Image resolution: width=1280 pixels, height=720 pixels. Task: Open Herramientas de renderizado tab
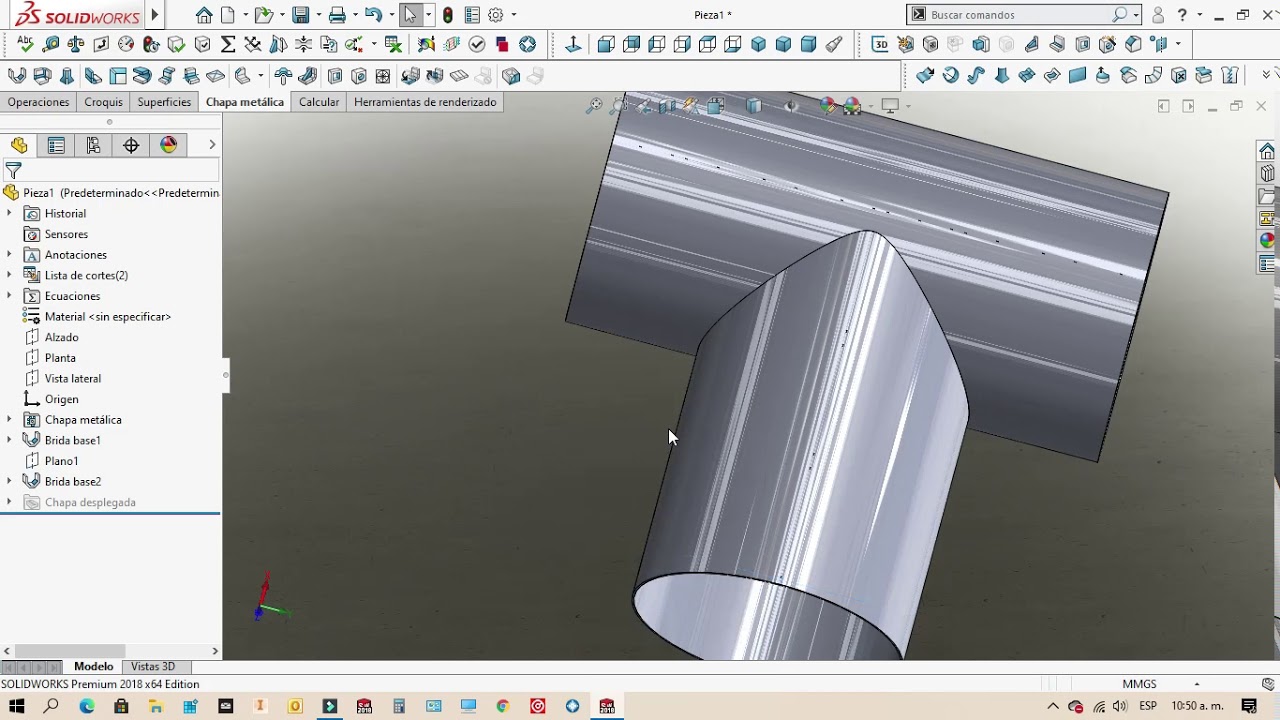click(425, 102)
